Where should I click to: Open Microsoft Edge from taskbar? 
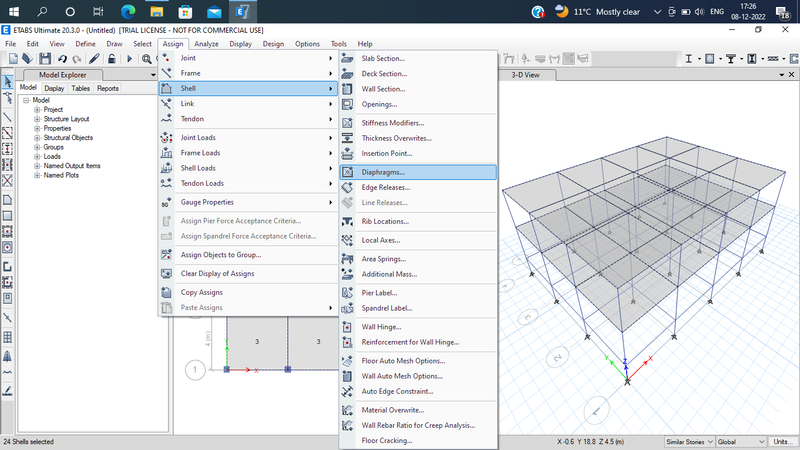128,11
